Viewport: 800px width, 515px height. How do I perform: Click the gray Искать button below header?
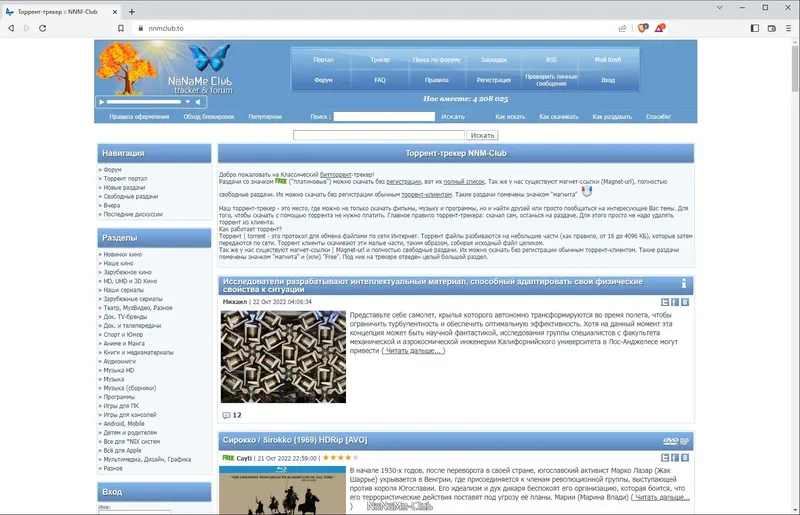(482, 135)
